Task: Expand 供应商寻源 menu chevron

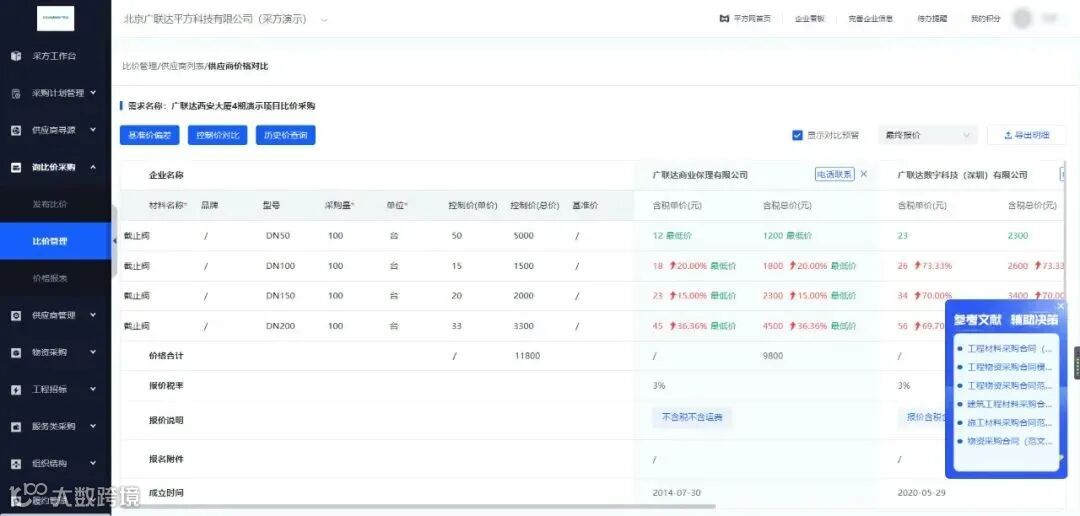Action: click(x=94, y=130)
